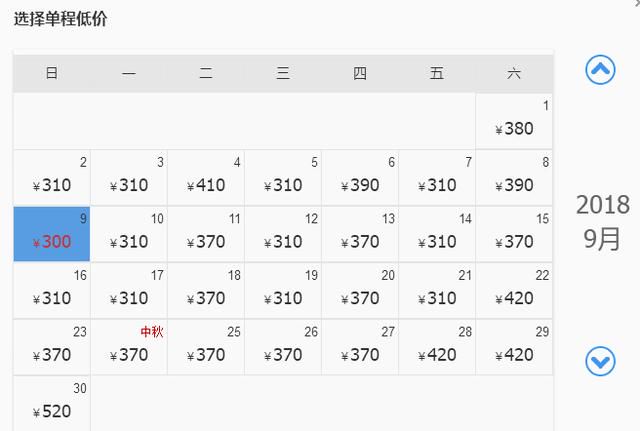Image resolution: width=640 pixels, height=431 pixels.
Task: Pick the Mid-Autumn (中秋) date cell
Action: point(129,347)
